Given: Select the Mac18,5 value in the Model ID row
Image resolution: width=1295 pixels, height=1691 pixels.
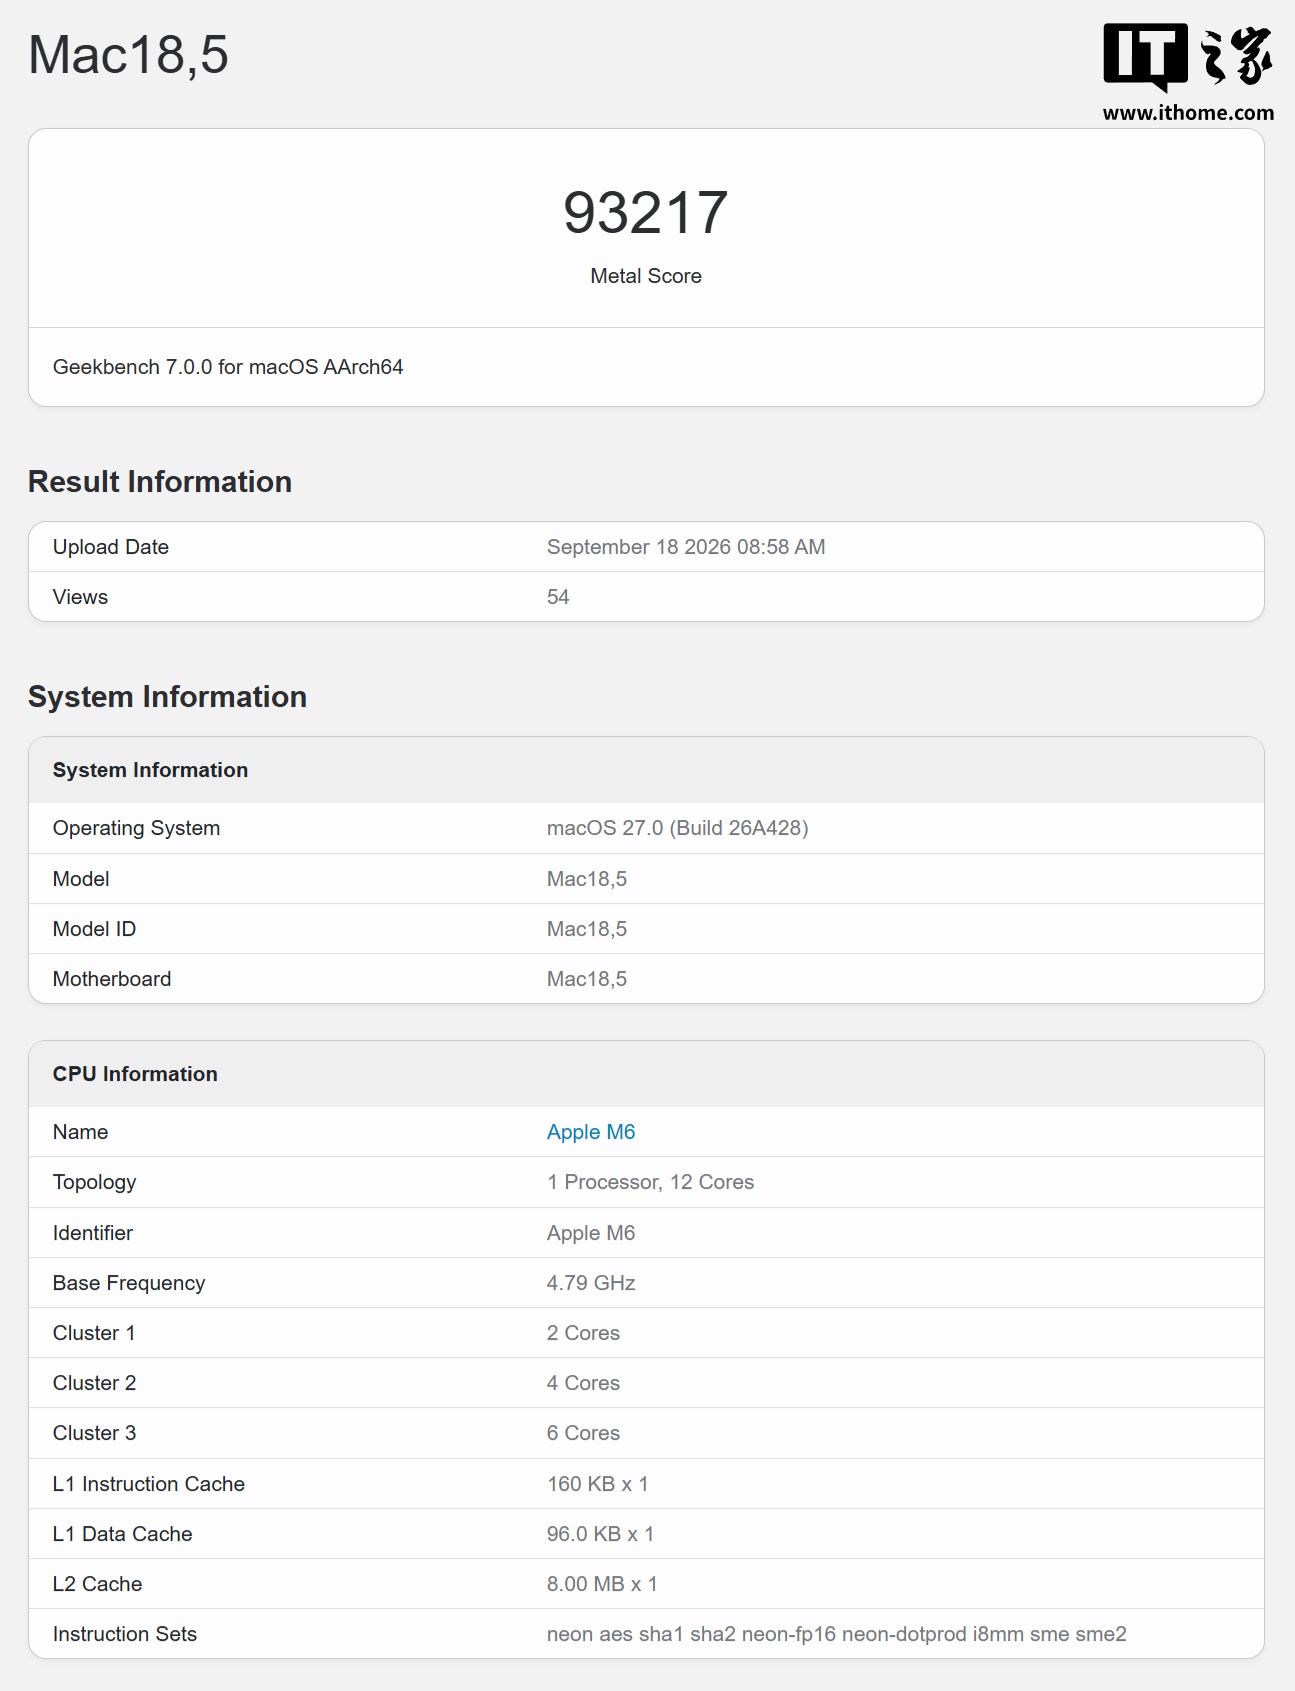Looking at the screenshot, I should click(587, 929).
